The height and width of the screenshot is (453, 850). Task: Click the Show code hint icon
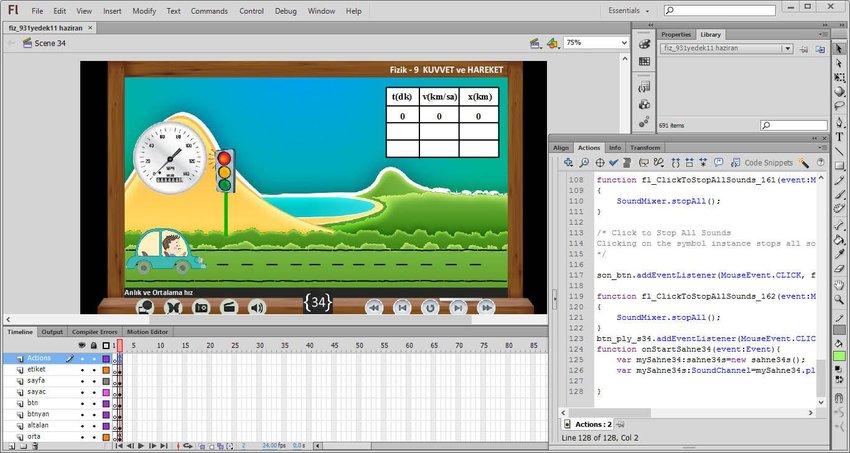tap(643, 162)
